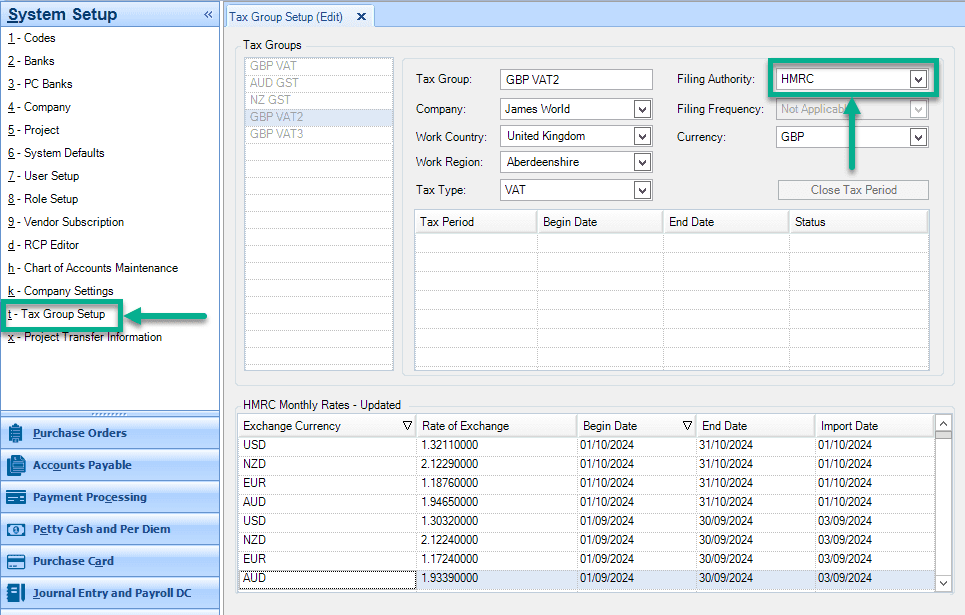Open the Filing Frequency dropdown
The image size is (965, 615).
[918, 110]
